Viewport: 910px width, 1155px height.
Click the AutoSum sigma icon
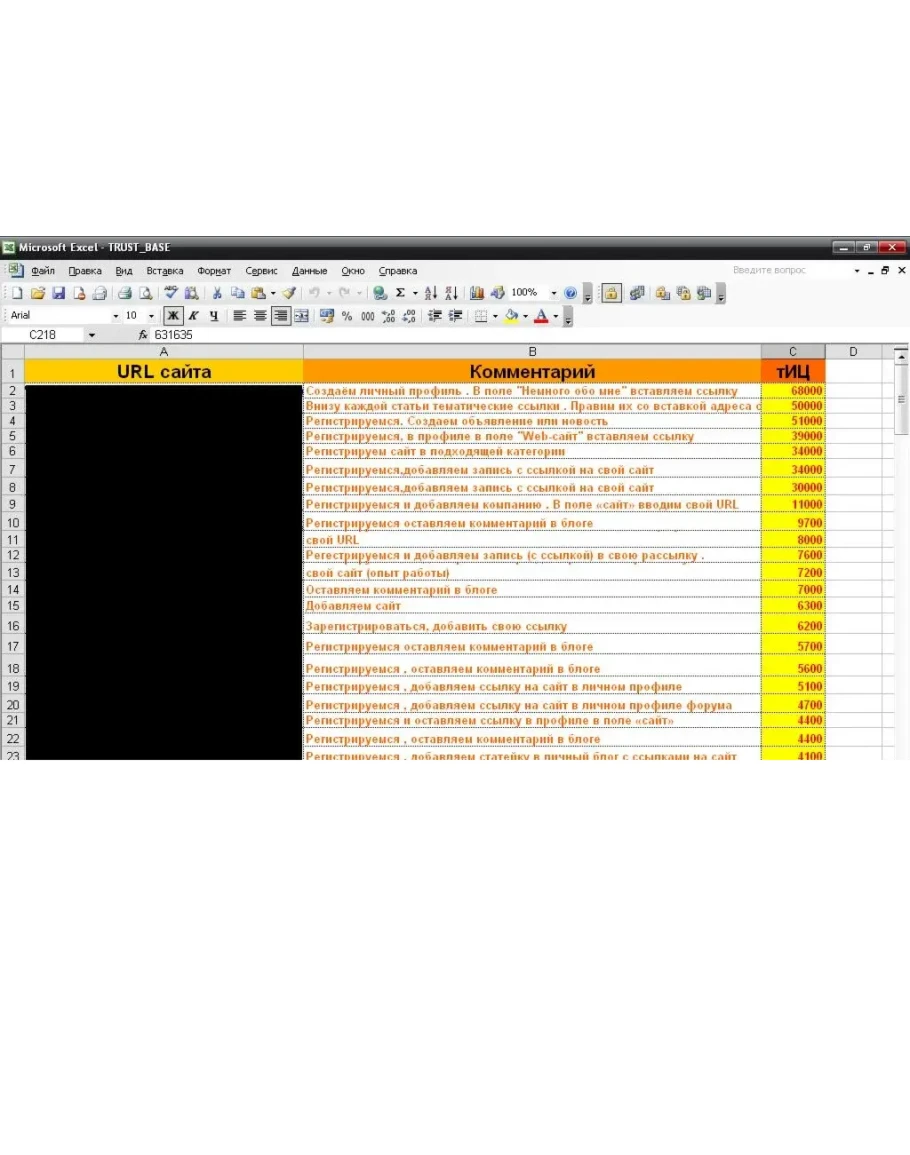400,293
